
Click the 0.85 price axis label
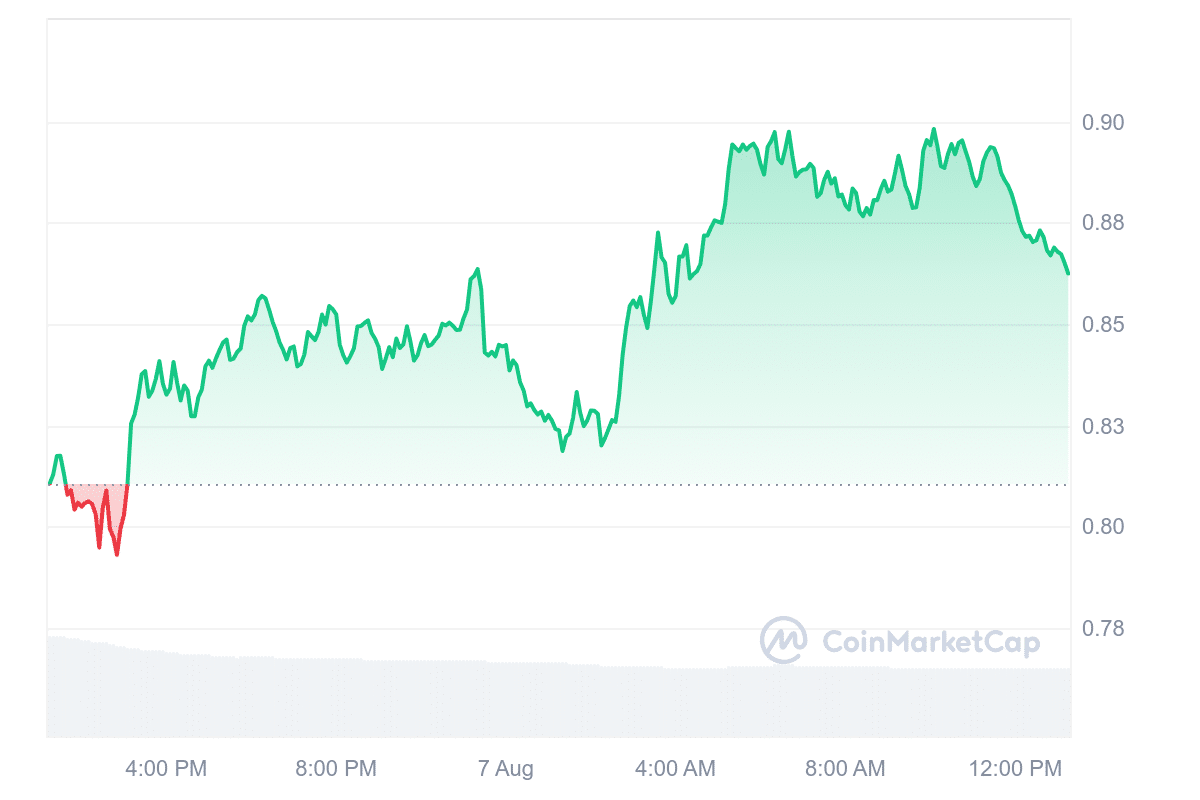tap(1103, 325)
